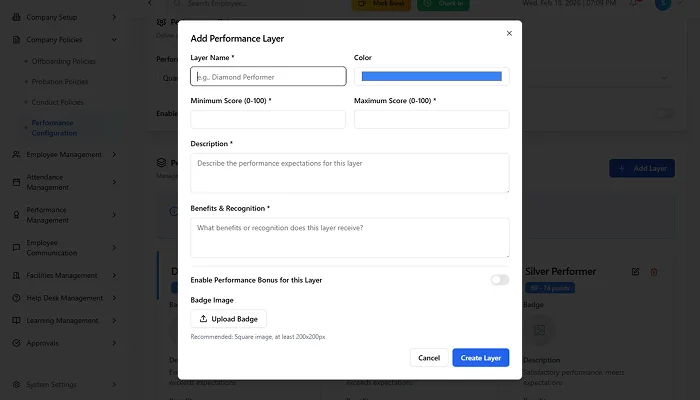Click the Create Layer button

(480, 357)
